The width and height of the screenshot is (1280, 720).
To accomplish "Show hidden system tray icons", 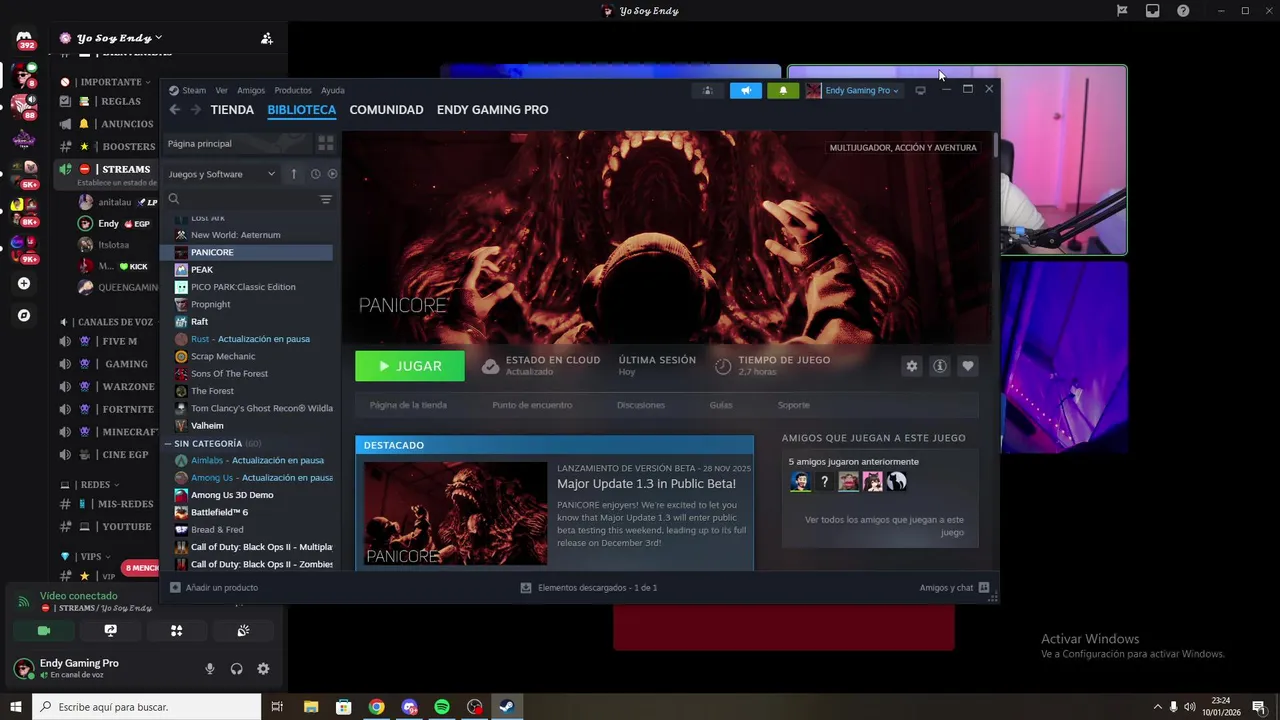I will tap(1158, 707).
